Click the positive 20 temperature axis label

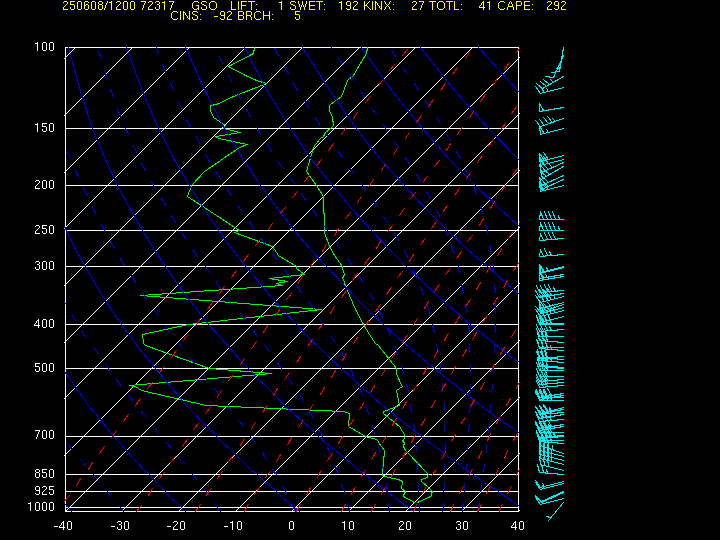405,526
